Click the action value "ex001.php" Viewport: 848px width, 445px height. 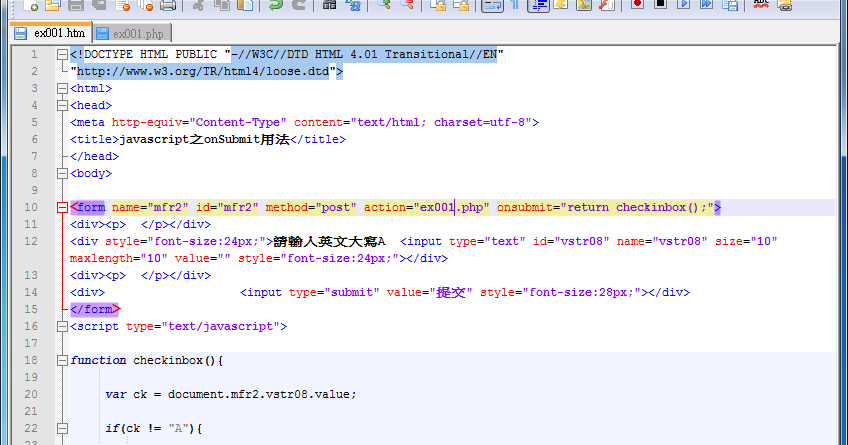tap(452, 208)
